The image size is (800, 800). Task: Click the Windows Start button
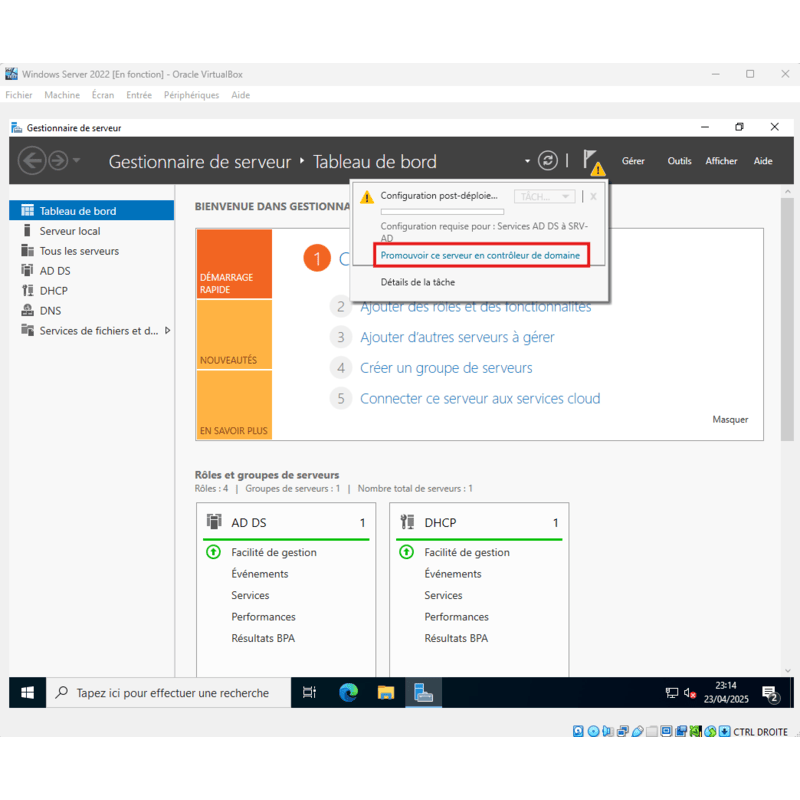[28, 693]
